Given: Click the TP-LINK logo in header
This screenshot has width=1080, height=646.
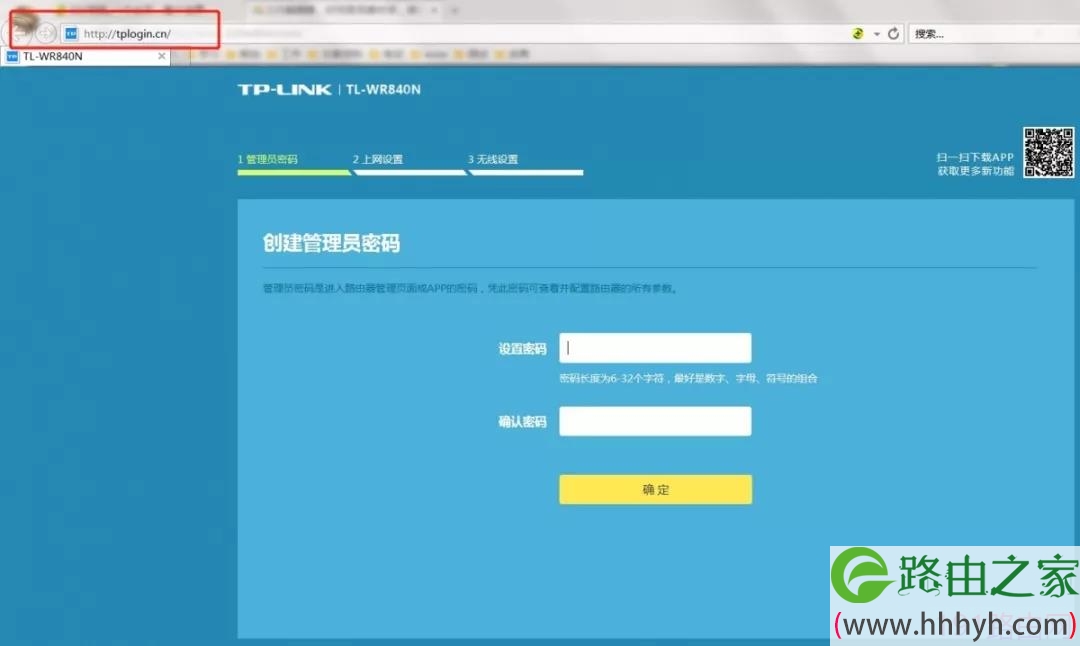Looking at the screenshot, I should click(284, 90).
